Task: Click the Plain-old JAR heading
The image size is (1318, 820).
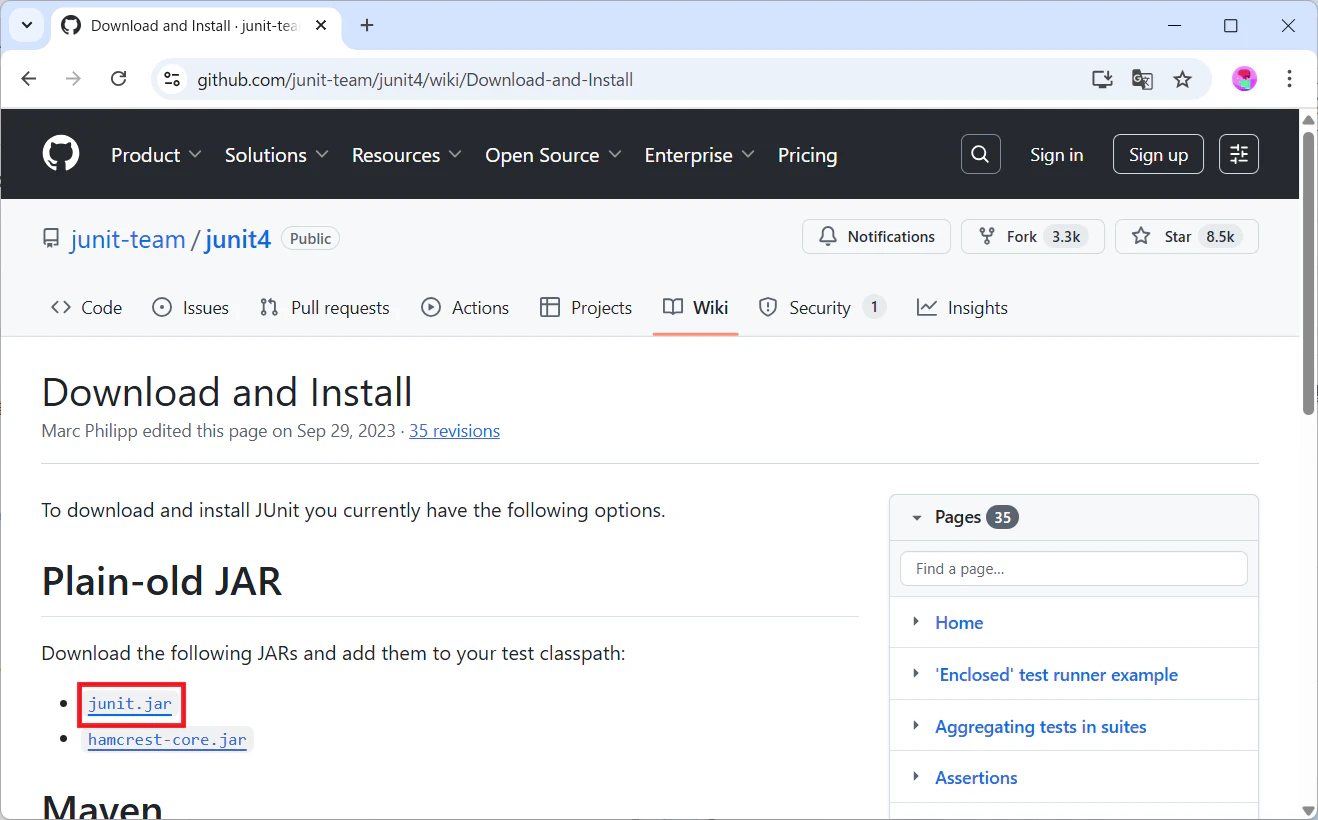Action: click(162, 582)
